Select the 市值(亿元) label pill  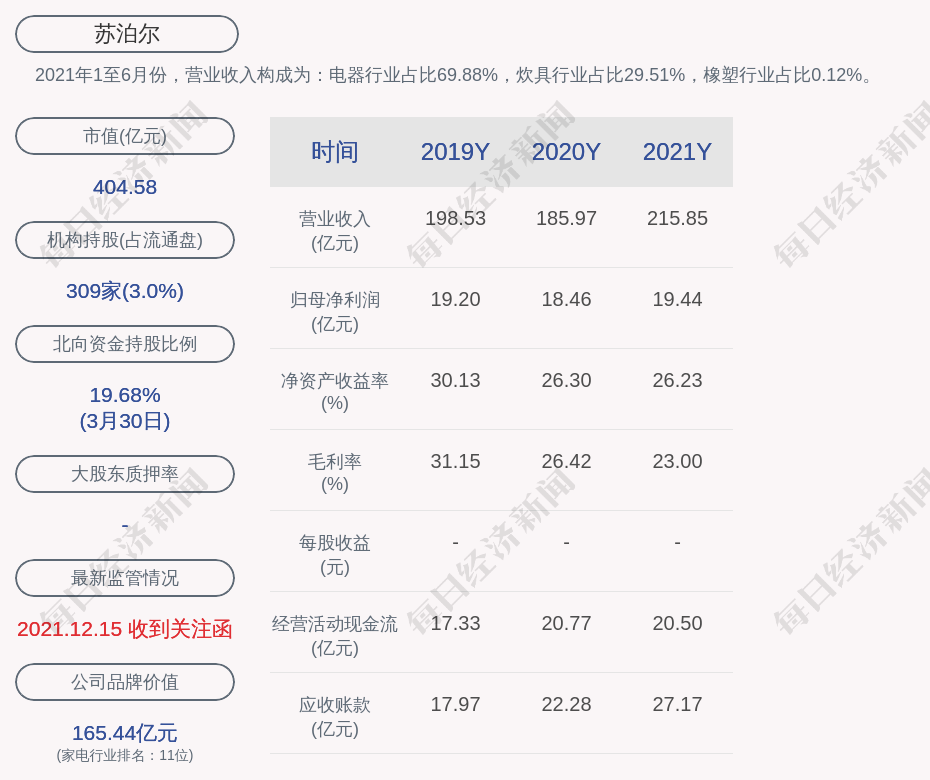click(125, 136)
